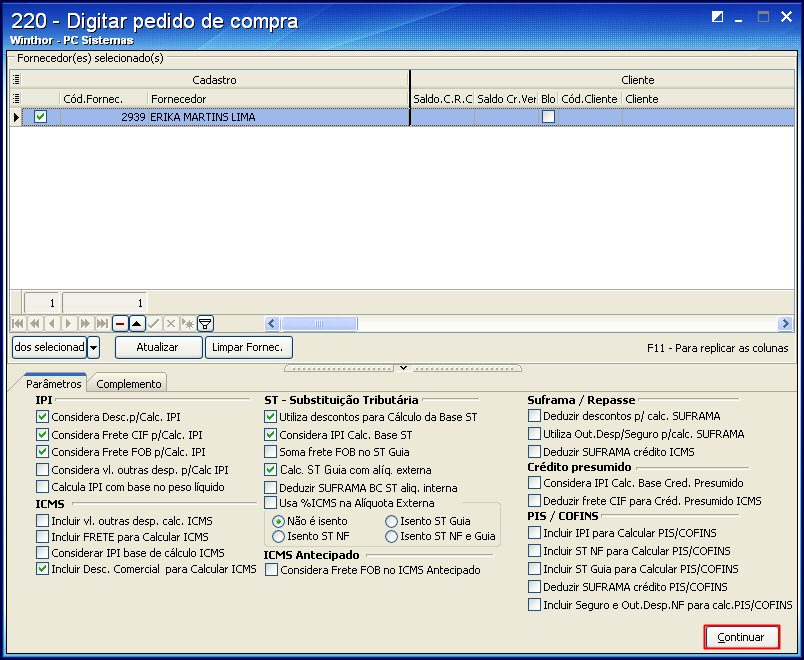This screenshot has height=660, width=804.
Task: Open the 'dos selecionad' dropdown arrow
Action: pyautogui.click(x=93, y=347)
